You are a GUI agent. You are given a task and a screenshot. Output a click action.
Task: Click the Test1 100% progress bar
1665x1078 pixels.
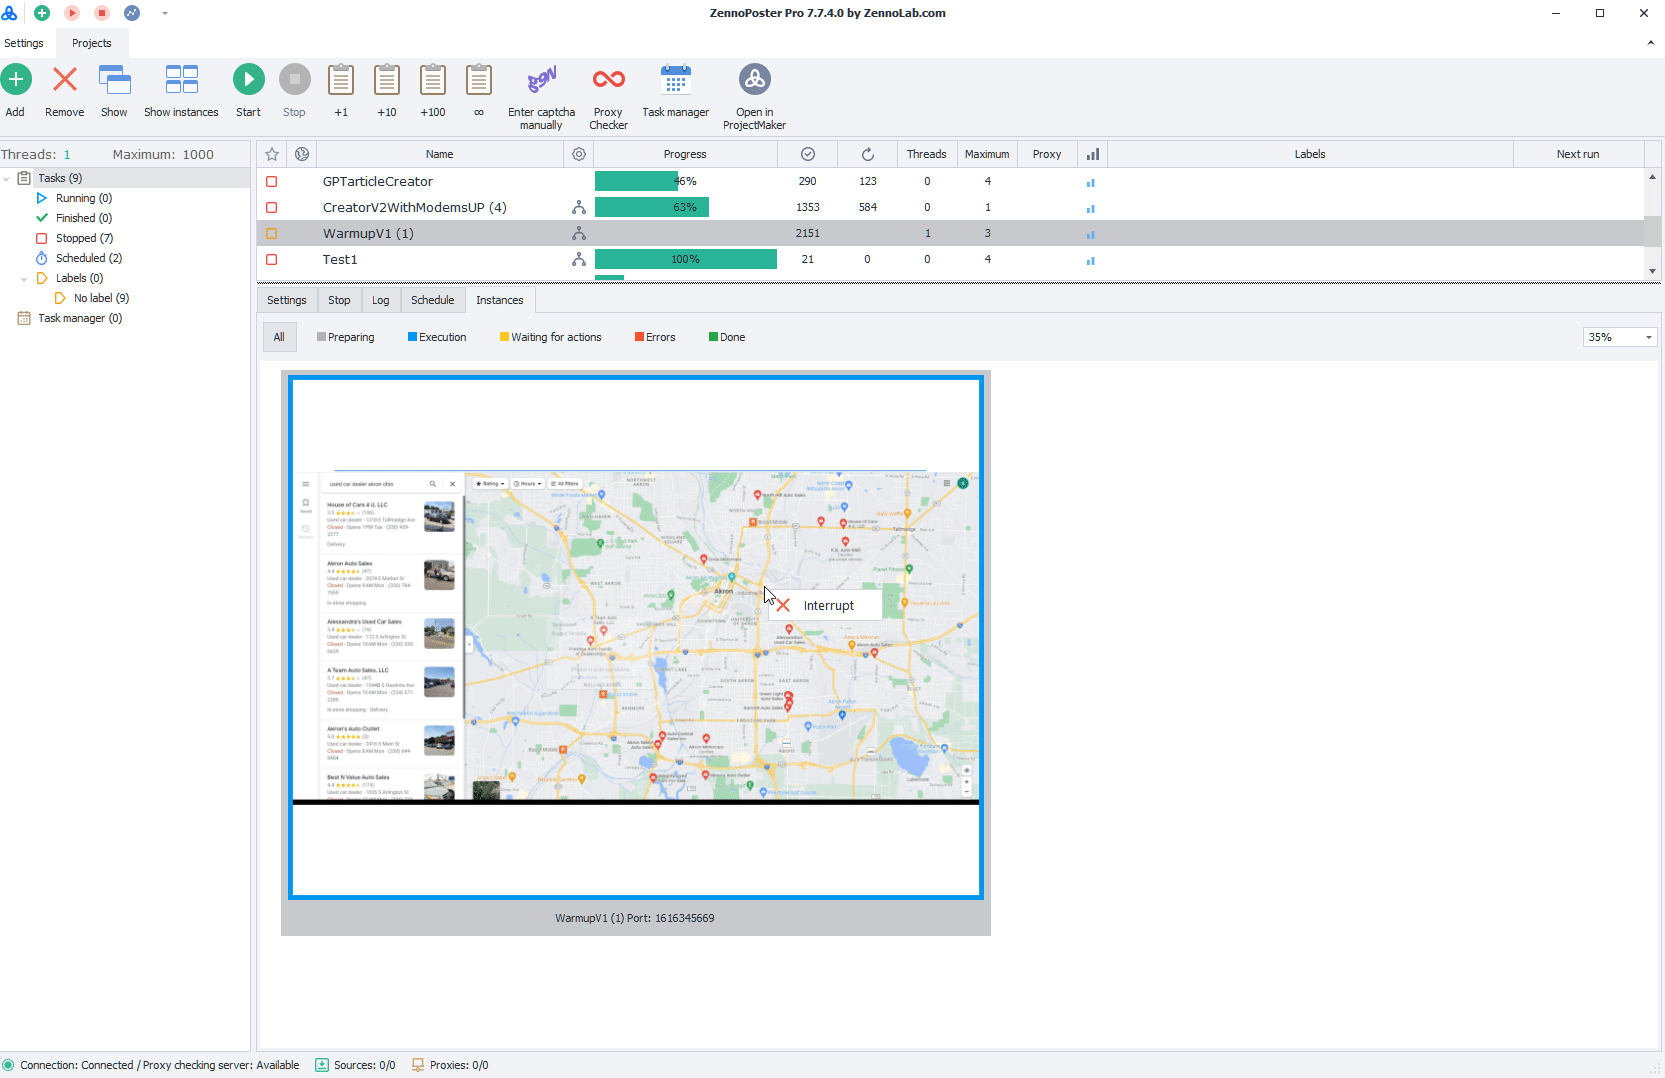click(x=686, y=259)
